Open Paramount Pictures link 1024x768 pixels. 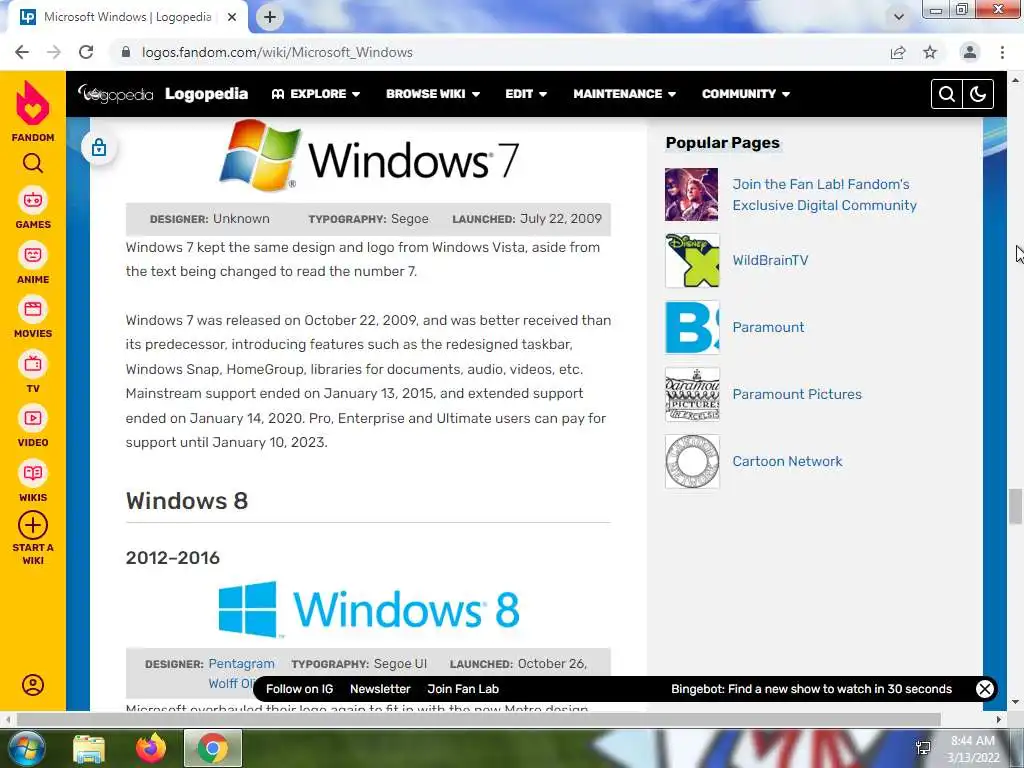point(797,394)
